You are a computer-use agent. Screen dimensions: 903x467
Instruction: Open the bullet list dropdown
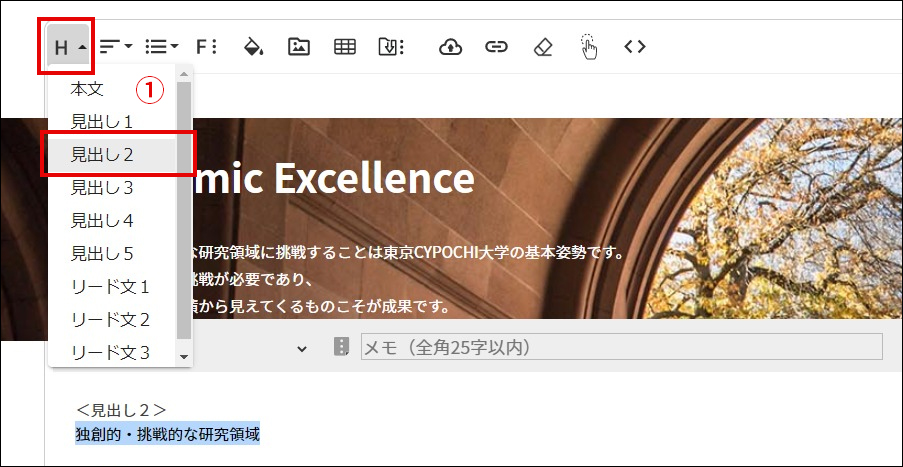click(162, 47)
